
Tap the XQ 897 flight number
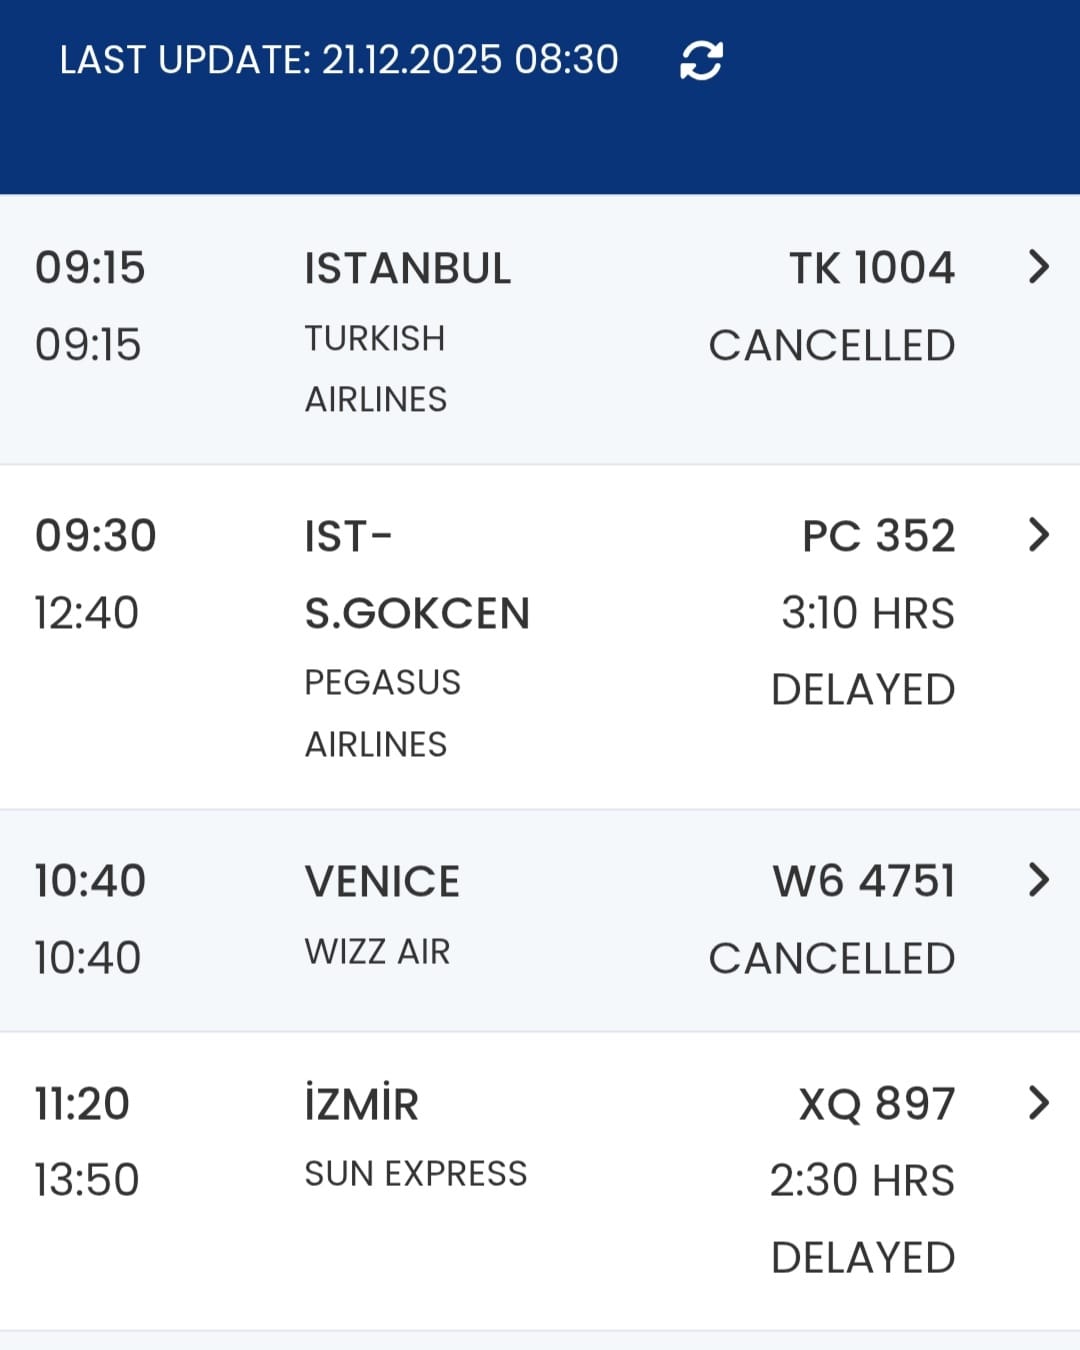point(877,1104)
